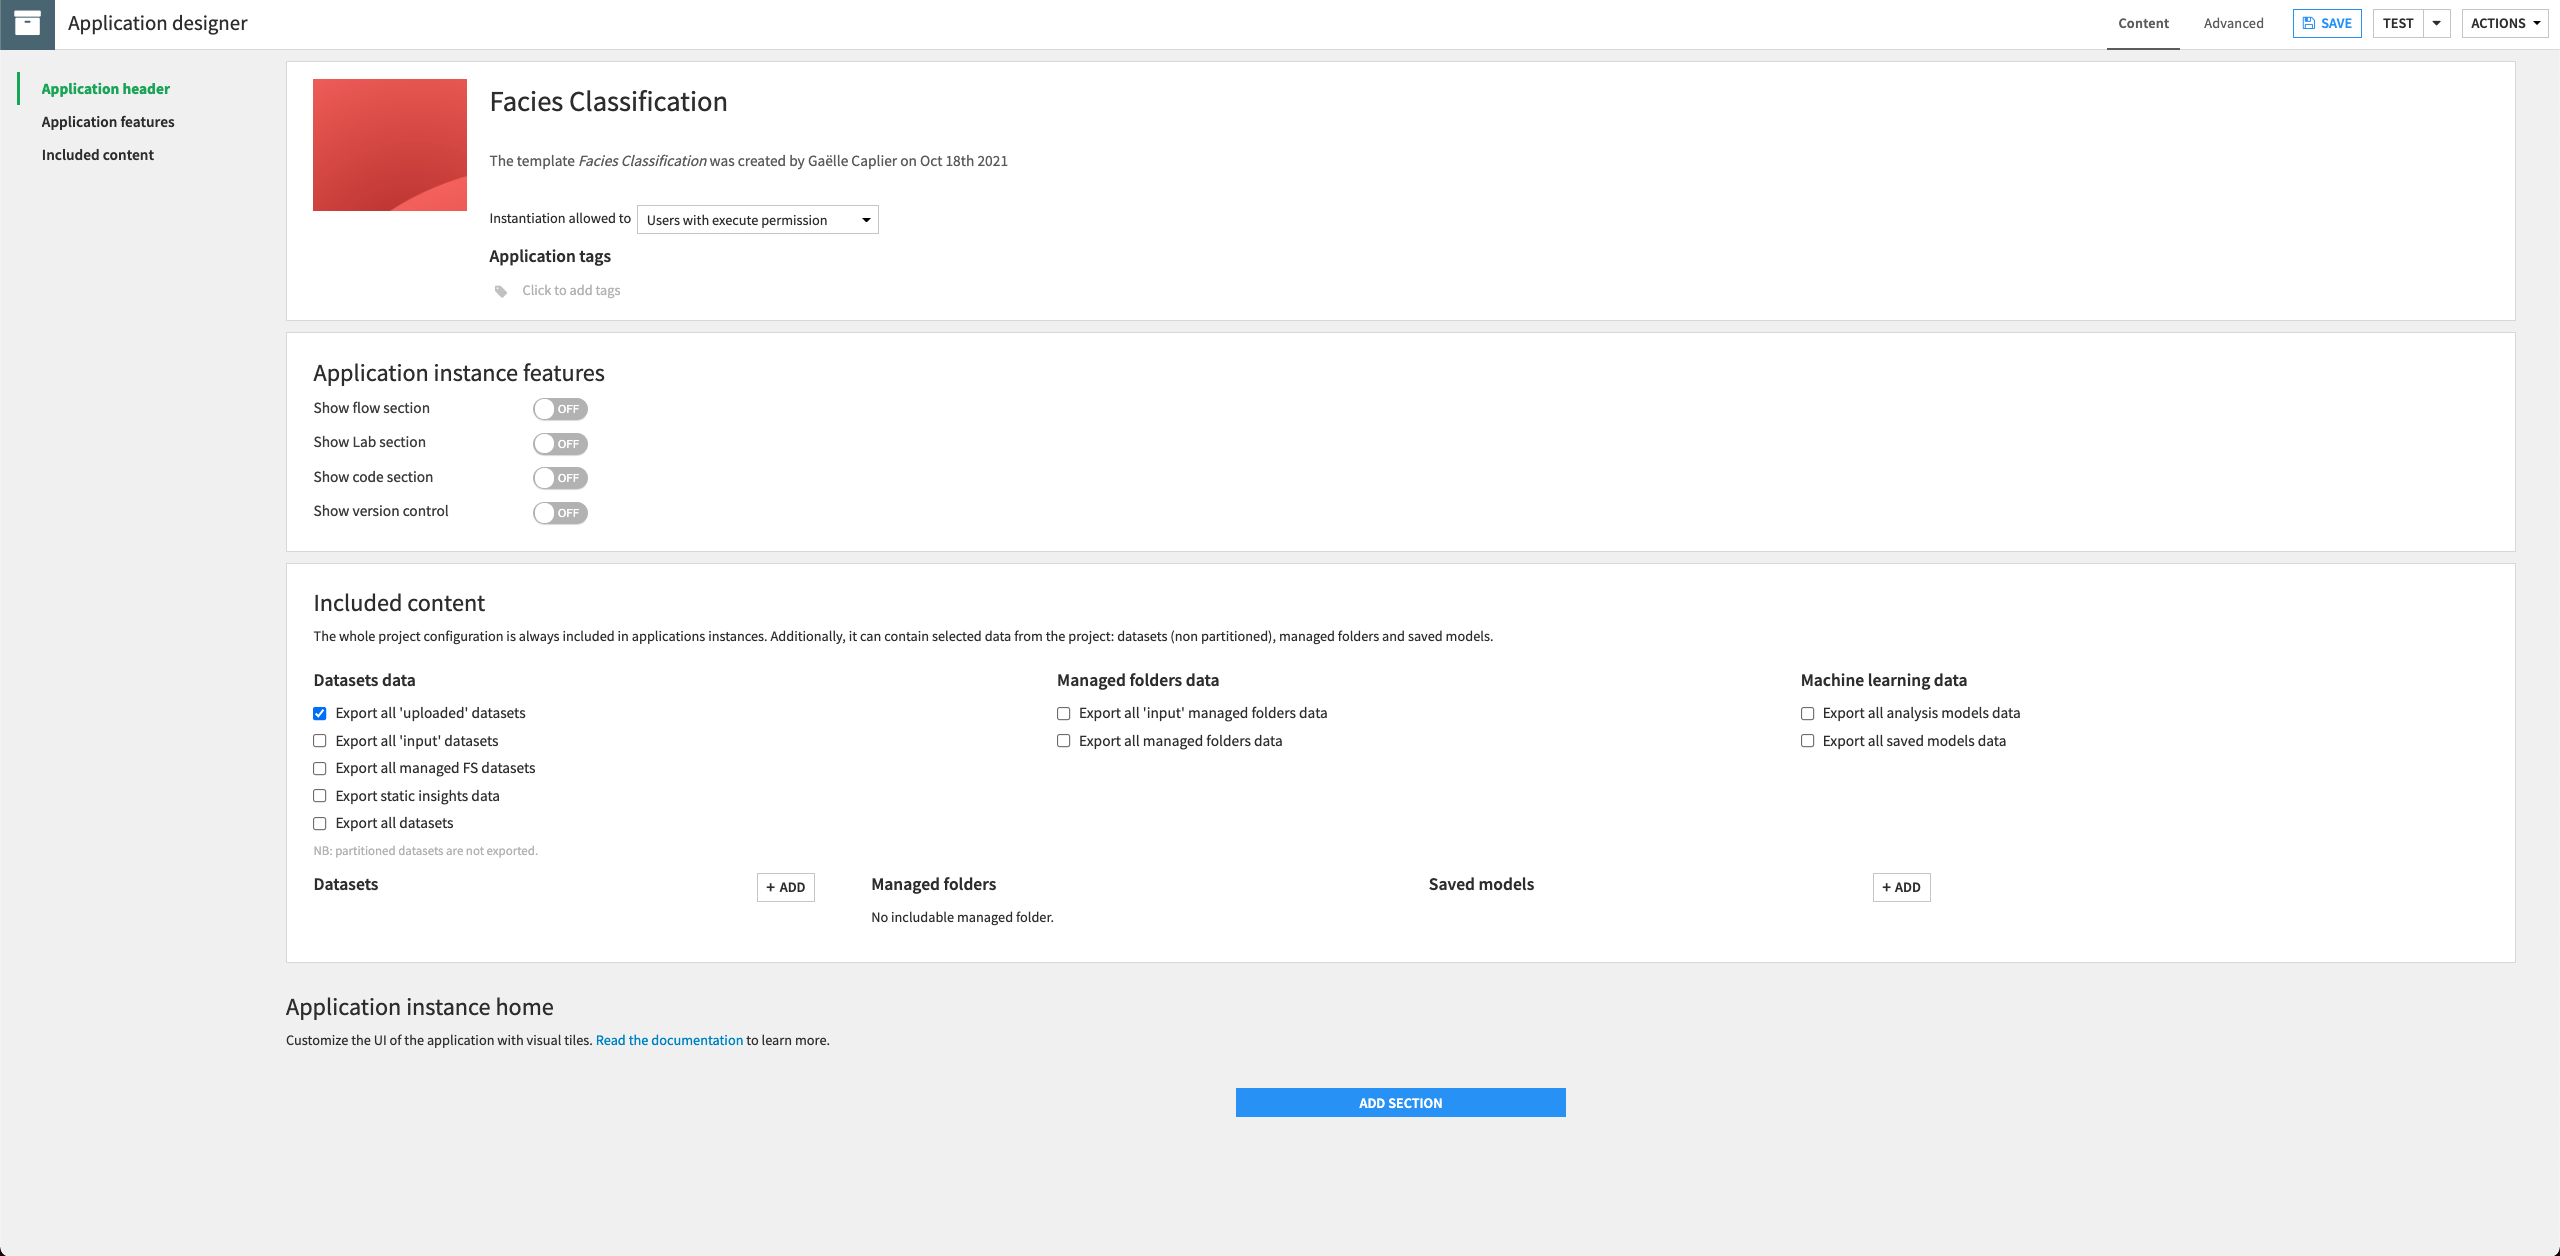The width and height of the screenshot is (2560, 1256).
Task: Click the ADD SECTION button
Action: pos(1400,1102)
